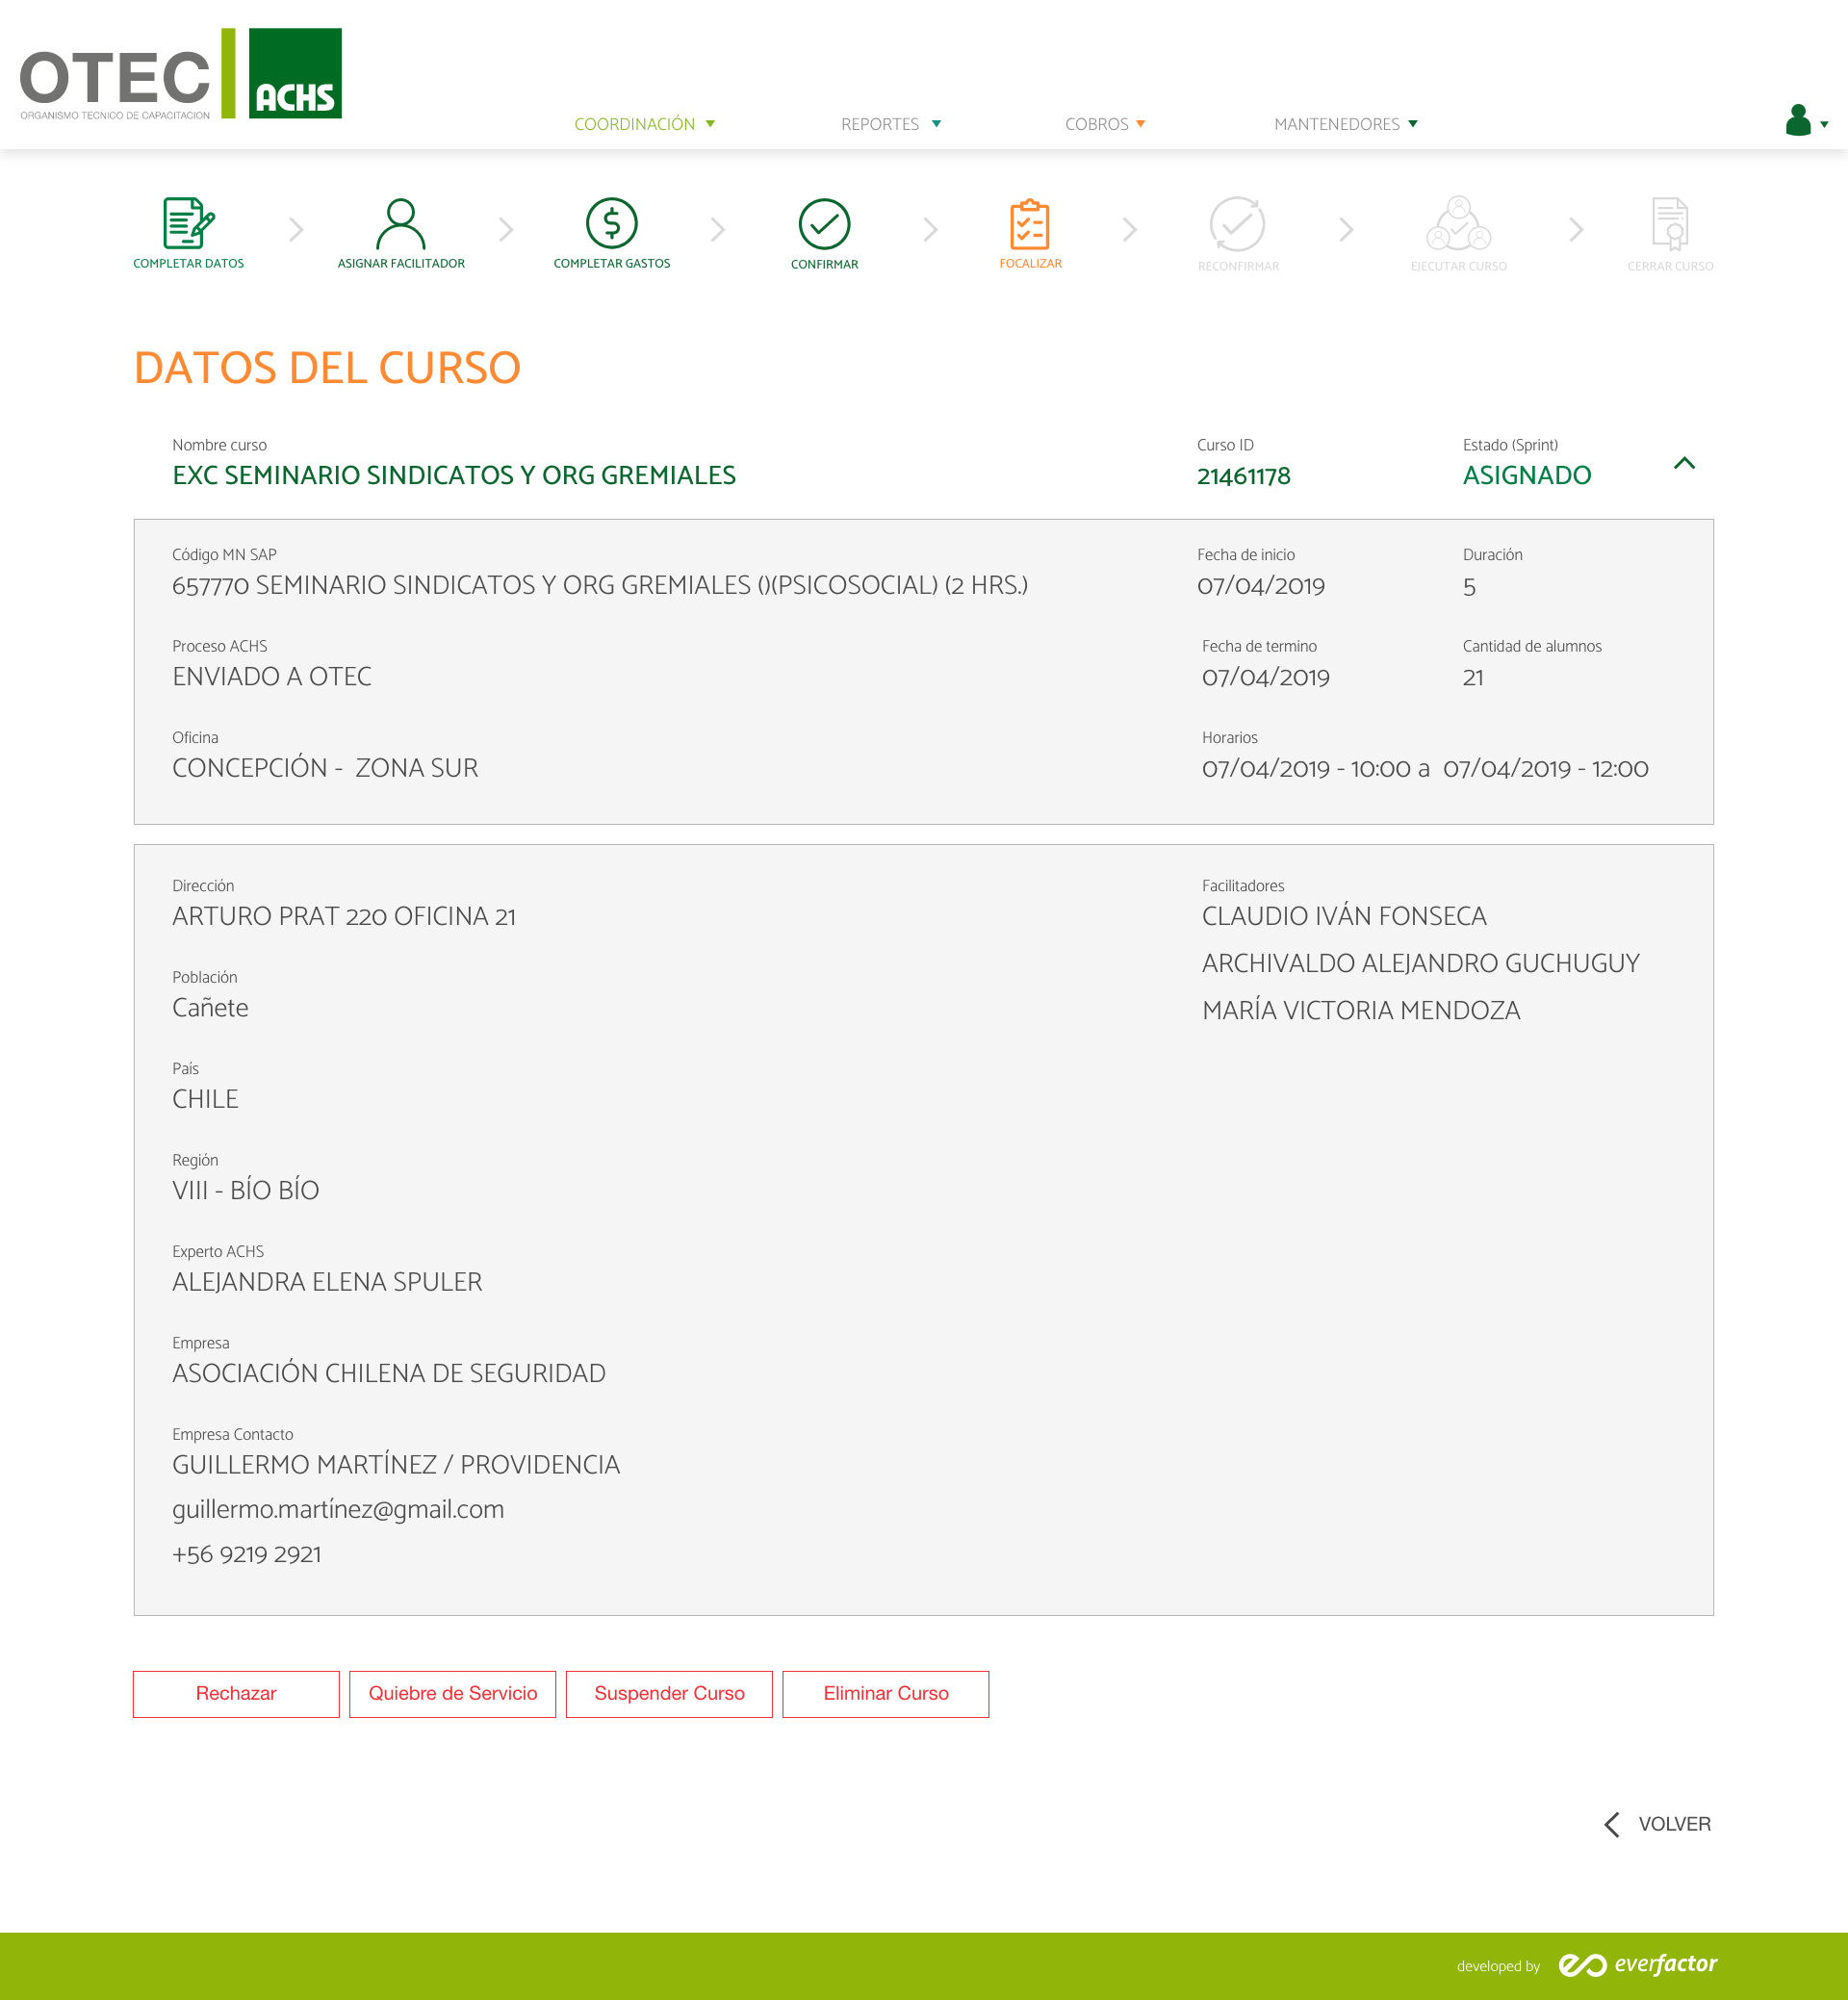Open the user profile icon menu
Image resolution: width=1848 pixels, height=2000 pixels.
coord(1798,120)
